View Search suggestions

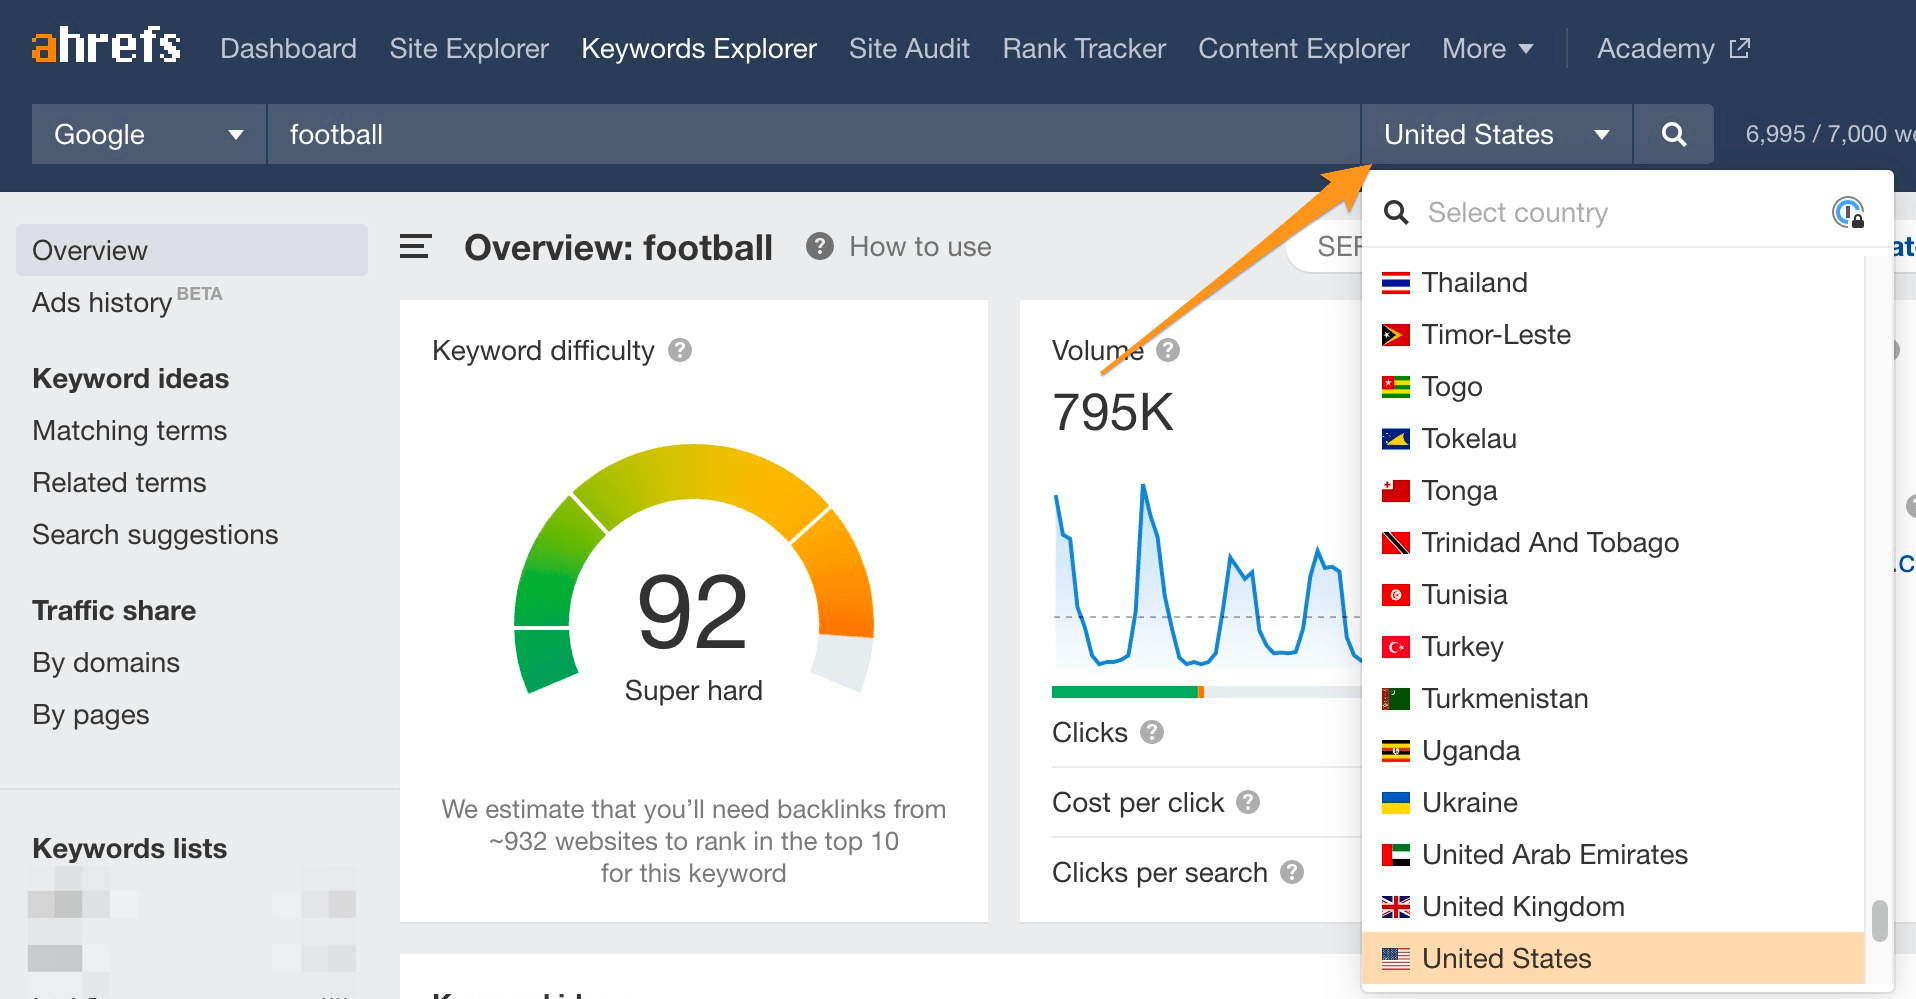(155, 534)
